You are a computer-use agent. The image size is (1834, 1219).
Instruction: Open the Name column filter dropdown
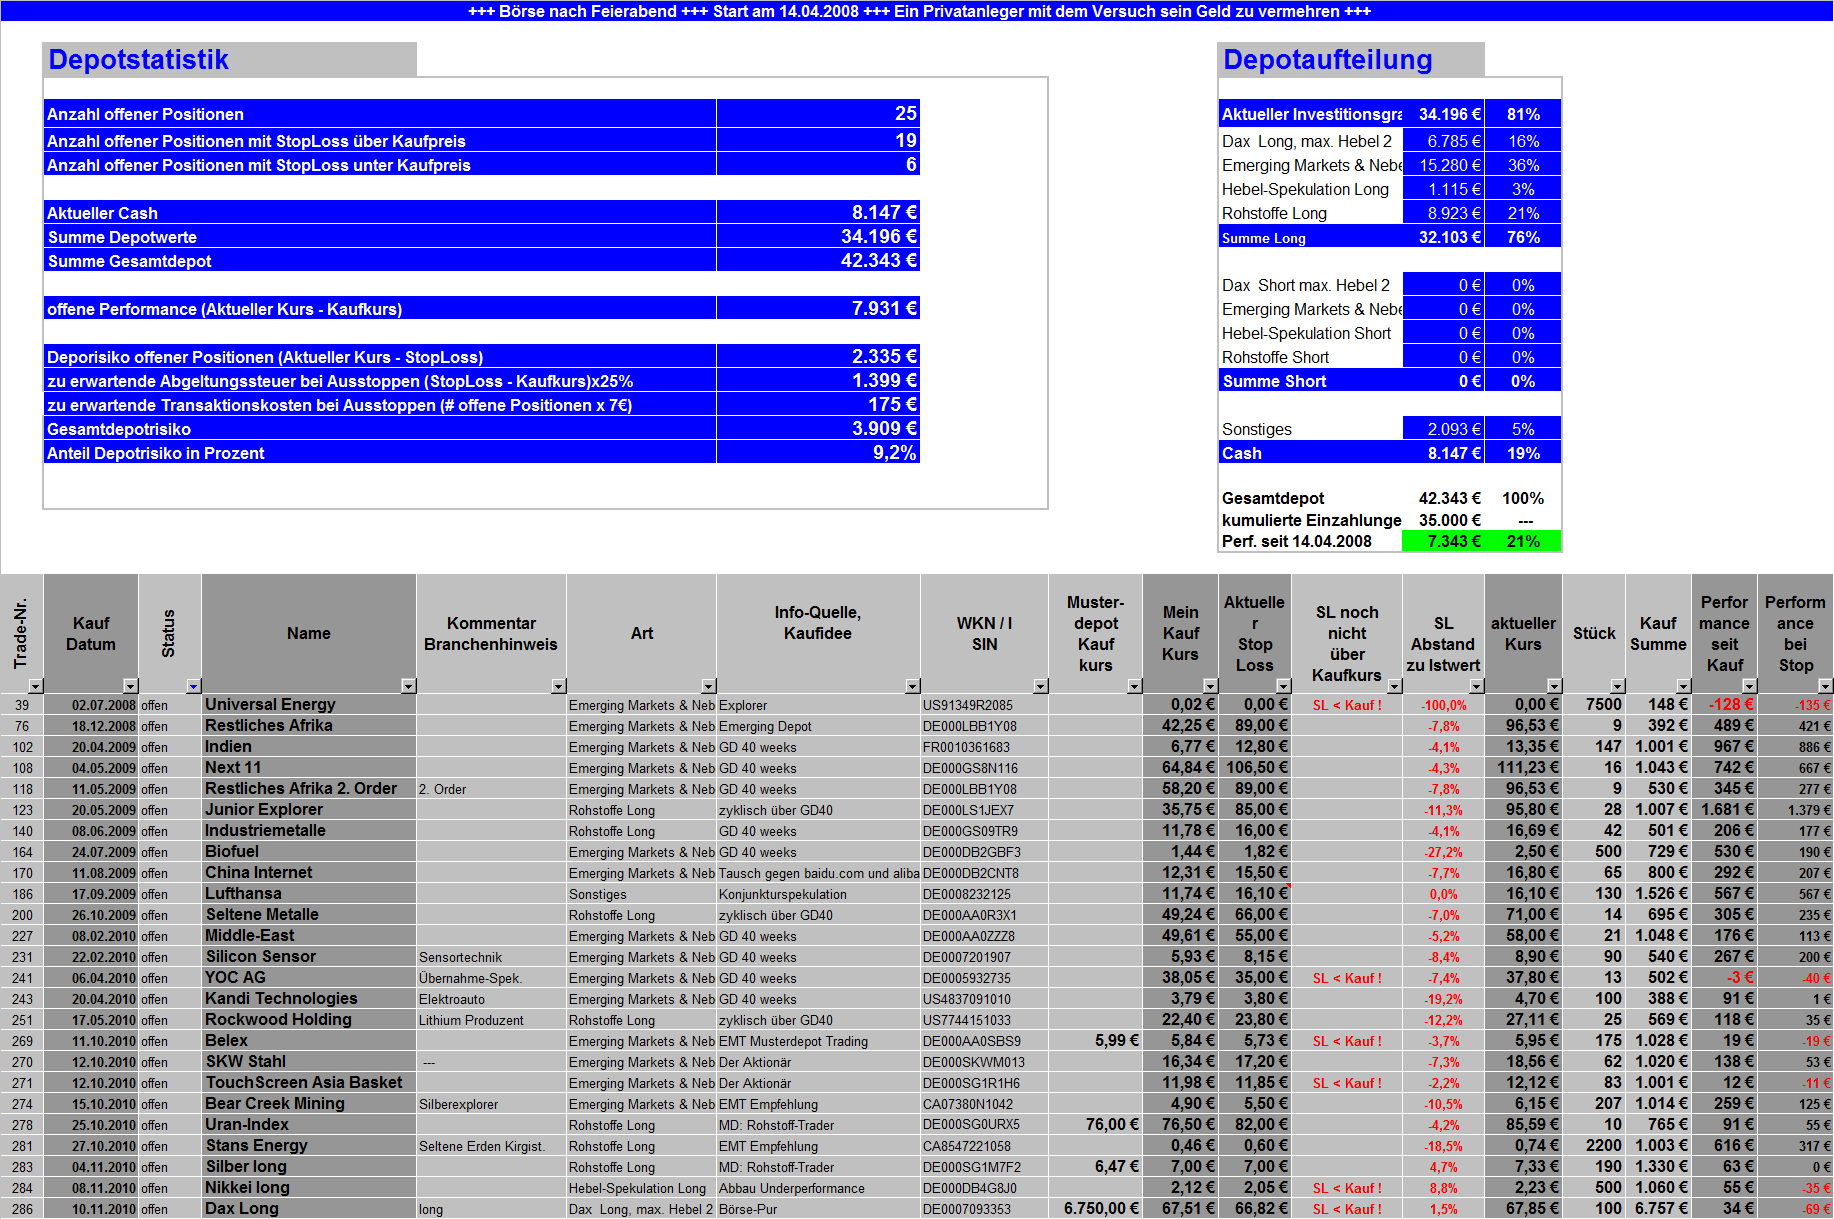click(408, 686)
